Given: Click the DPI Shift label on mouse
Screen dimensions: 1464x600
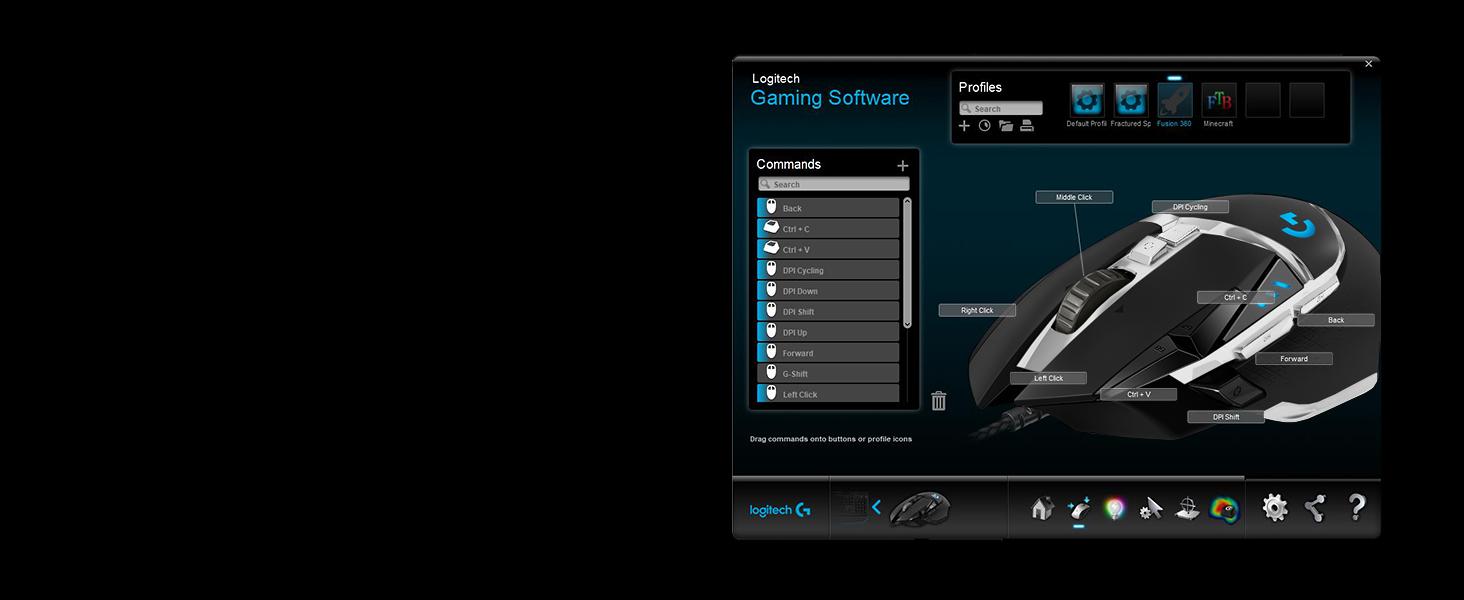Looking at the screenshot, I should pyautogui.click(x=1226, y=417).
